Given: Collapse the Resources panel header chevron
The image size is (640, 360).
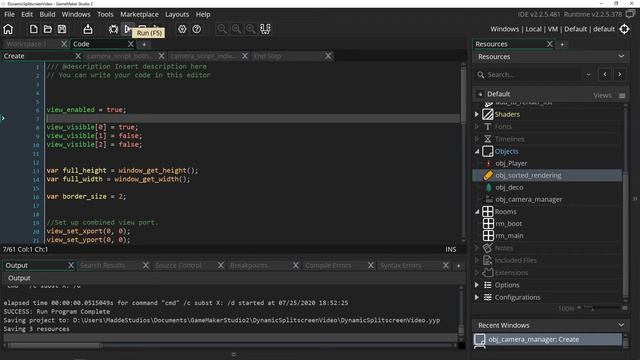Looking at the screenshot, I should tap(621, 56).
